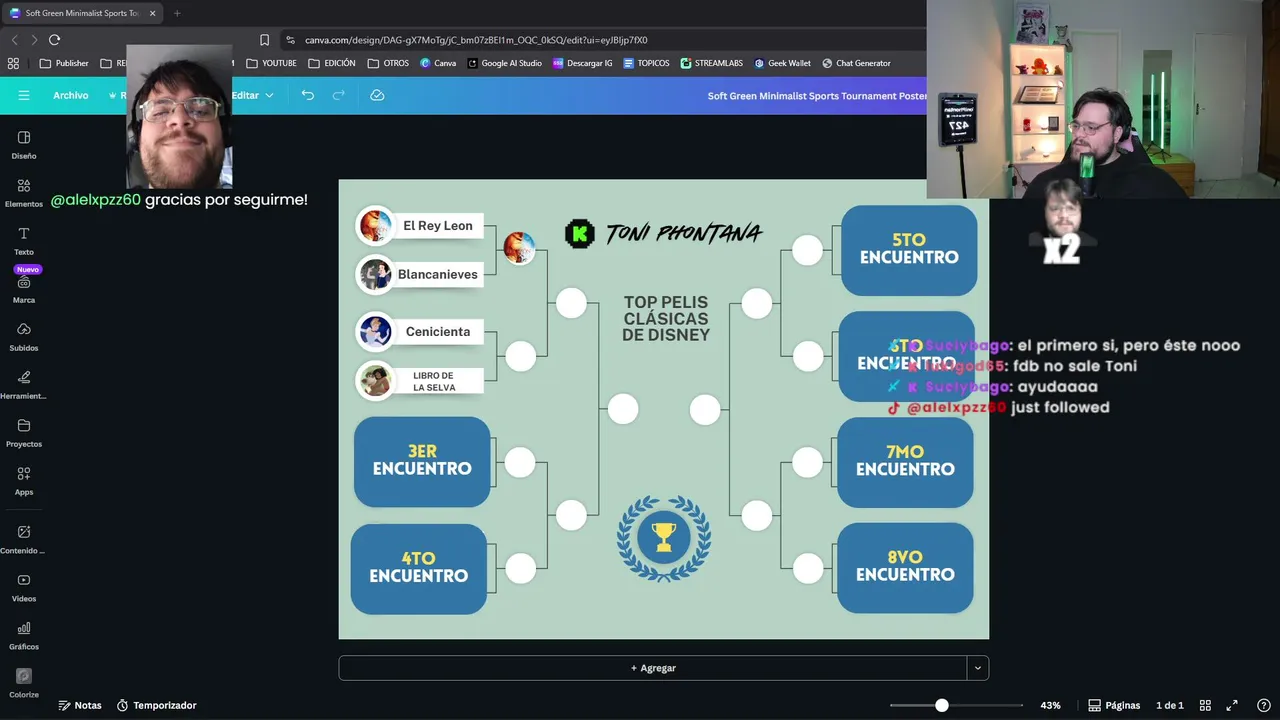This screenshot has width=1280, height=720.
Task: Open the STREAMLABS bookmark
Action: (712, 63)
